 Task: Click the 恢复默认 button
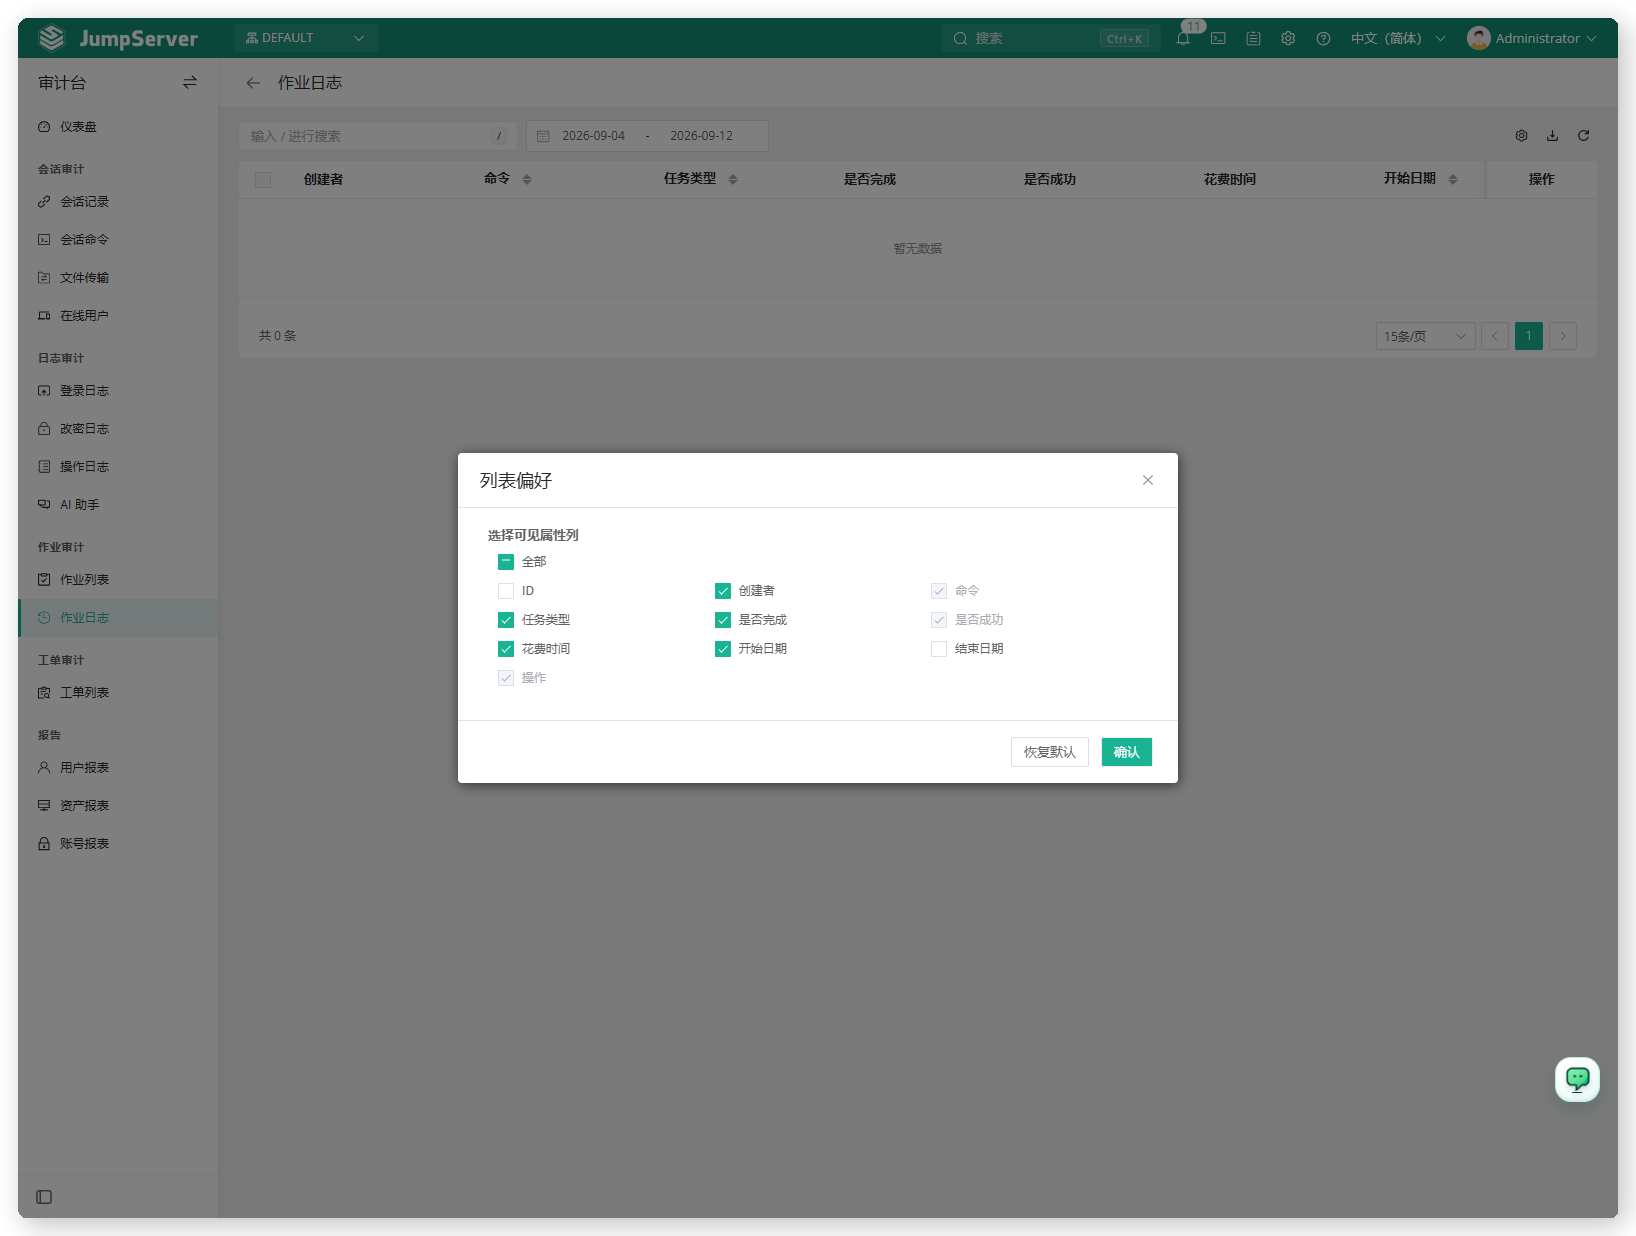click(x=1049, y=752)
